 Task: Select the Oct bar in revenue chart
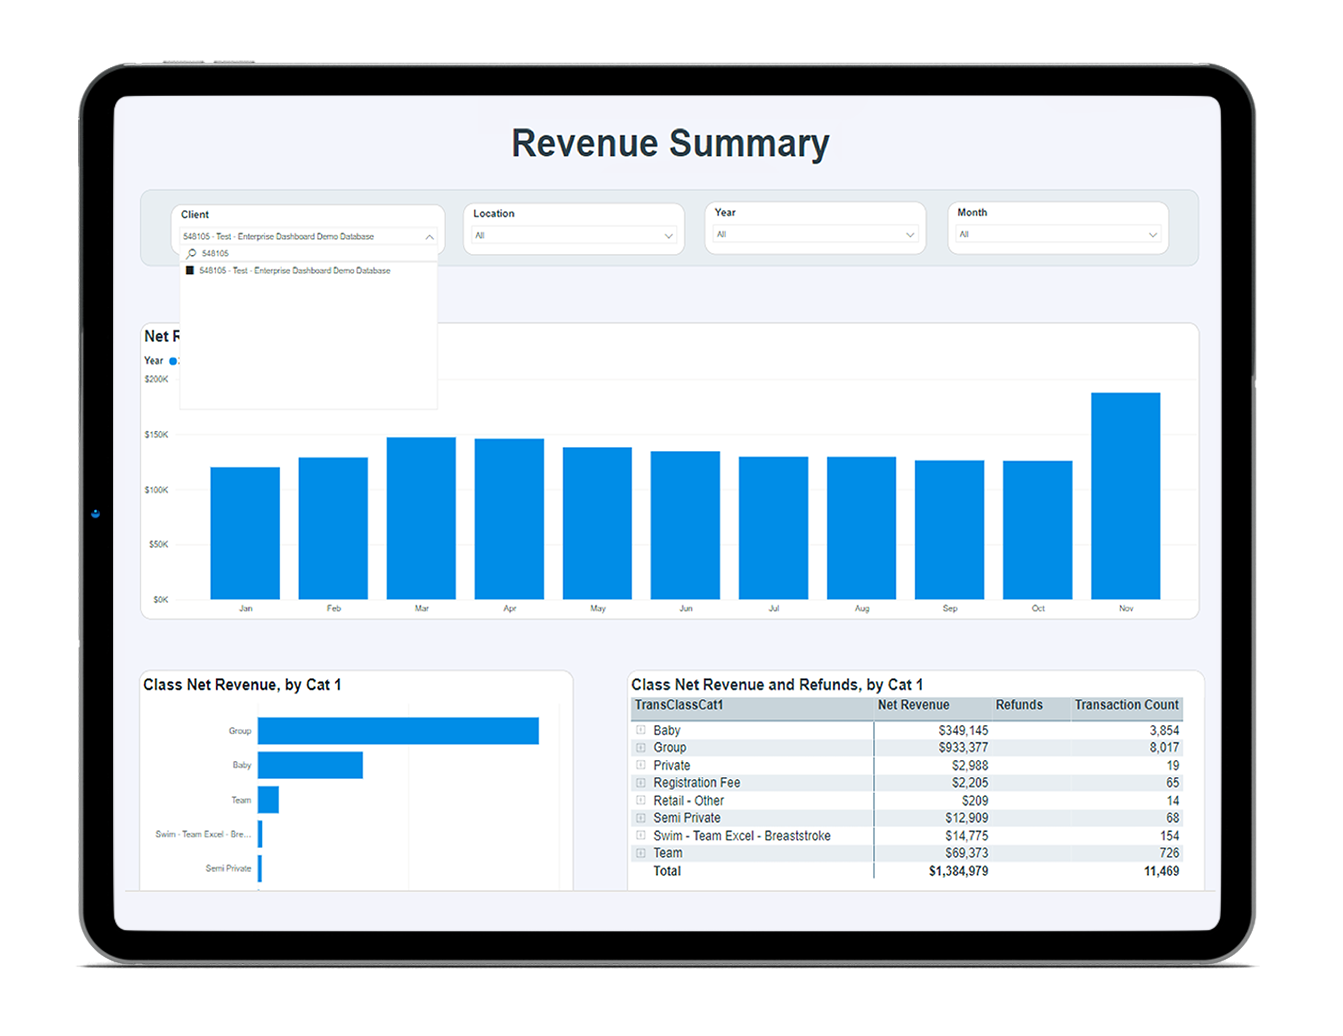pyautogui.click(x=1037, y=530)
